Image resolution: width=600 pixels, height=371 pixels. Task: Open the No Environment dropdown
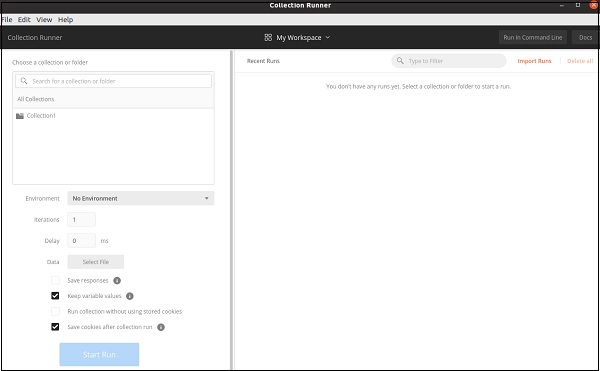(141, 198)
